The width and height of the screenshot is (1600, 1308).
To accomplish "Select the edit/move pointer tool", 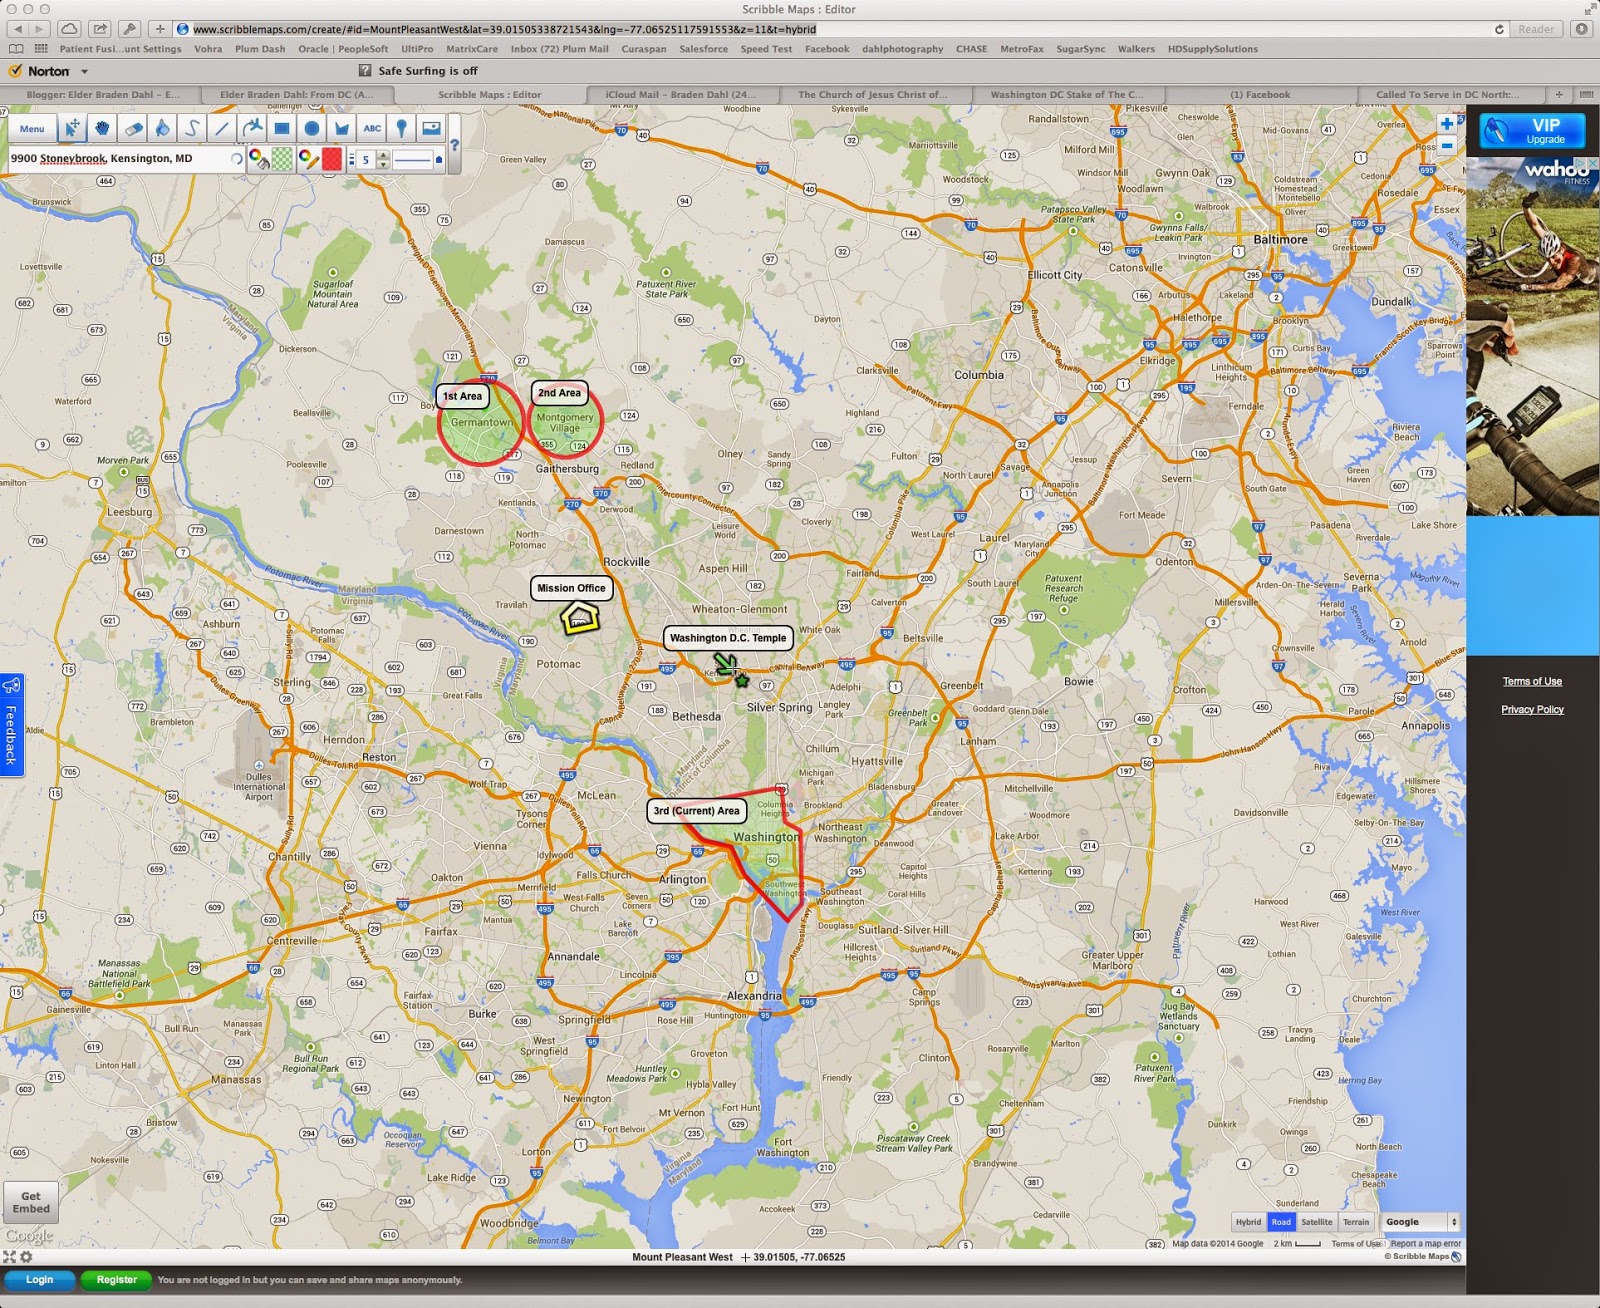I will tap(72, 128).
